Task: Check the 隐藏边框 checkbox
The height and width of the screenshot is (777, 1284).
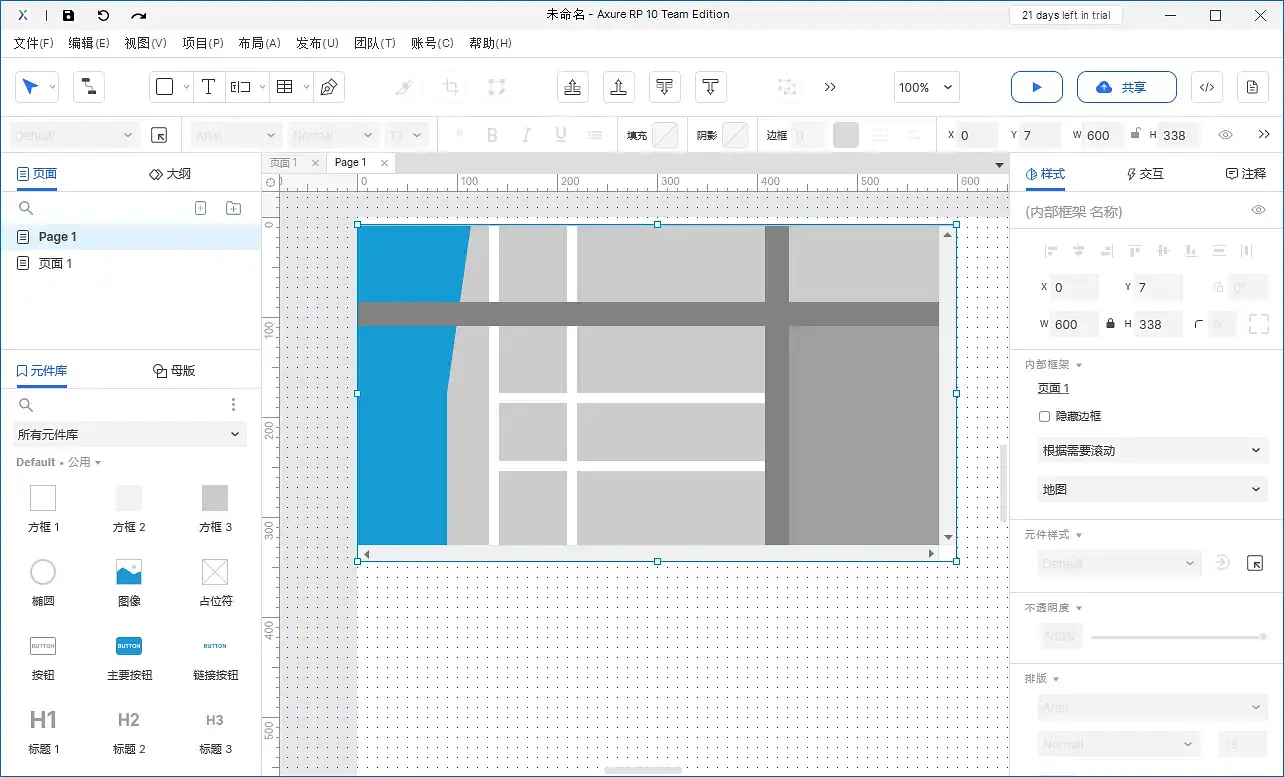Action: pos(1045,416)
